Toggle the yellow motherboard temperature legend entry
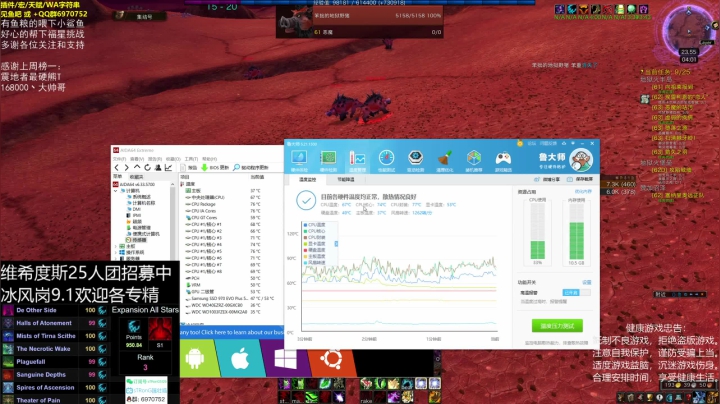This screenshot has width=720, height=404. tap(314, 256)
